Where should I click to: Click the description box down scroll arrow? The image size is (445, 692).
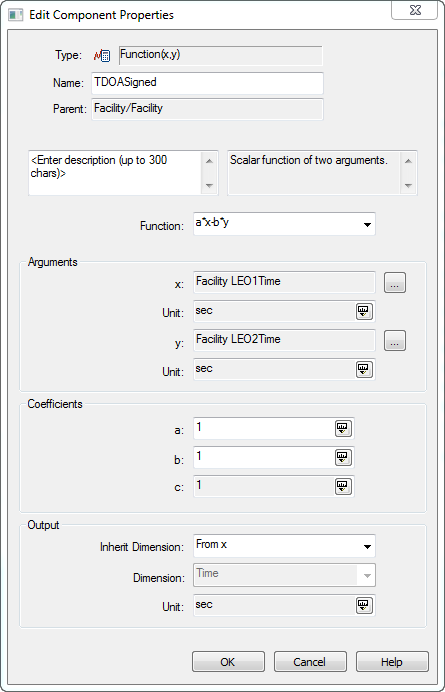click(x=210, y=186)
